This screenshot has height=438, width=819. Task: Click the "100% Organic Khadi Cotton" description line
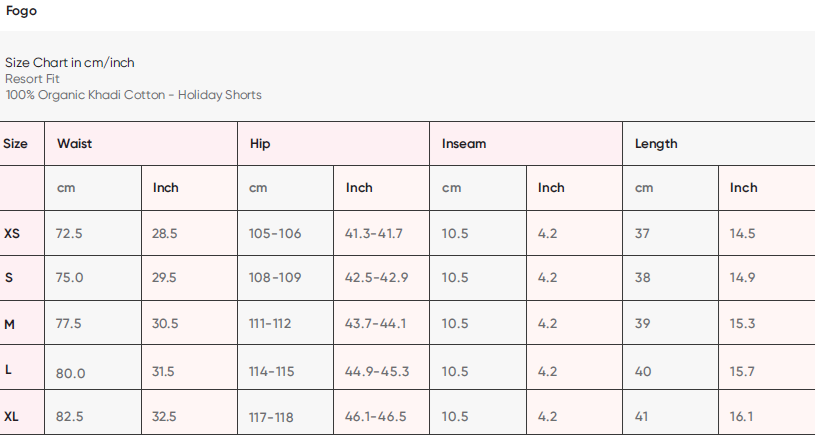133,95
